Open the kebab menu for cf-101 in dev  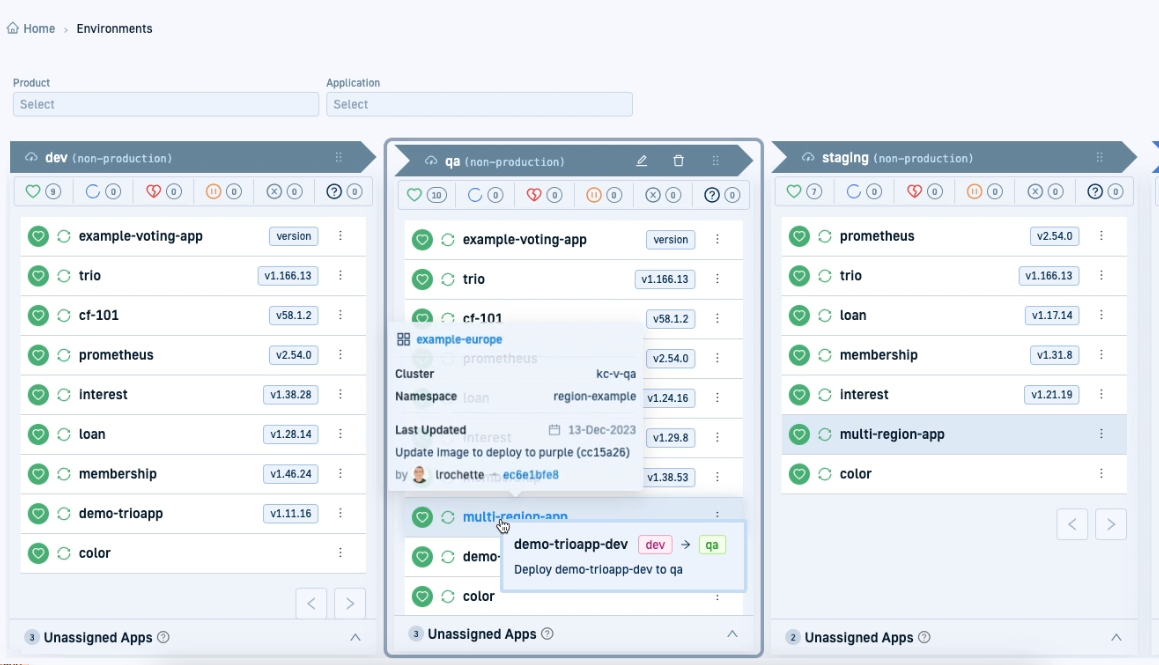click(340, 315)
